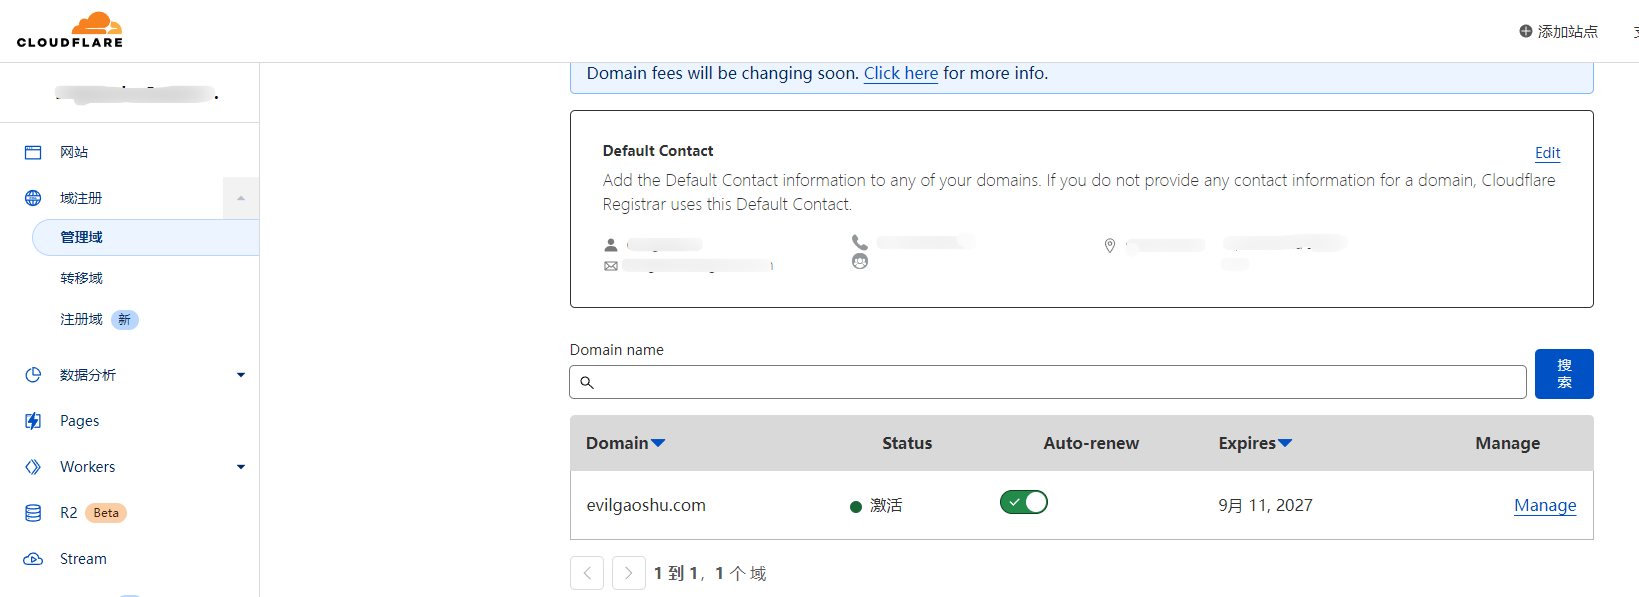Viewport: 1639px width, 597px height.
Task: Expand the 数据分析 menu arrow
Action: (241, 375)
